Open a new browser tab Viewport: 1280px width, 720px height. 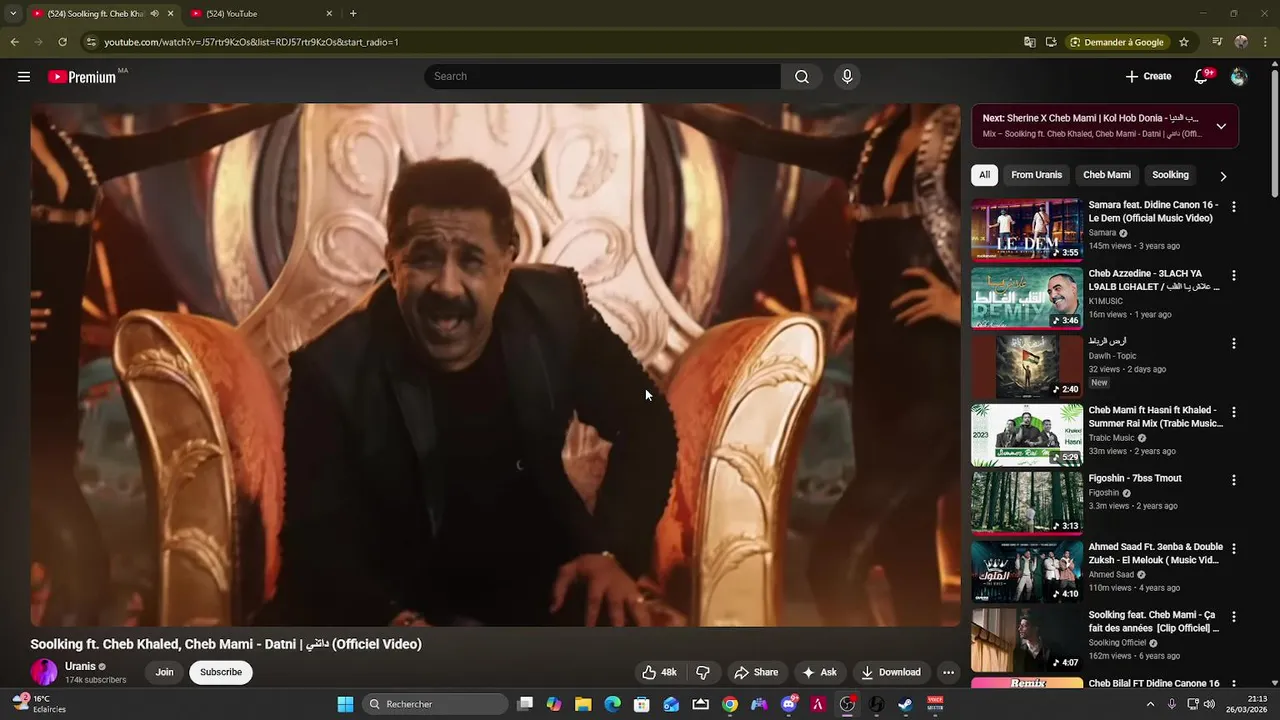click(x=353, y=13)
